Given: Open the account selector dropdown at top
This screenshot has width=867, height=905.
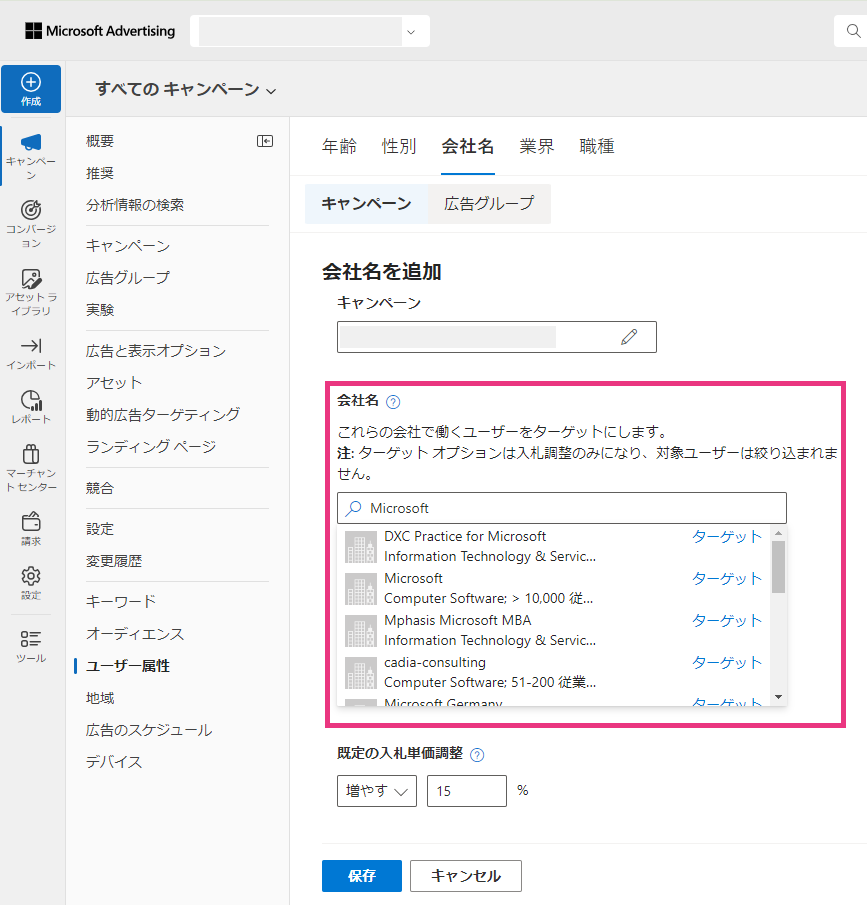Looking at the screenshot, I should click(310, 31).
